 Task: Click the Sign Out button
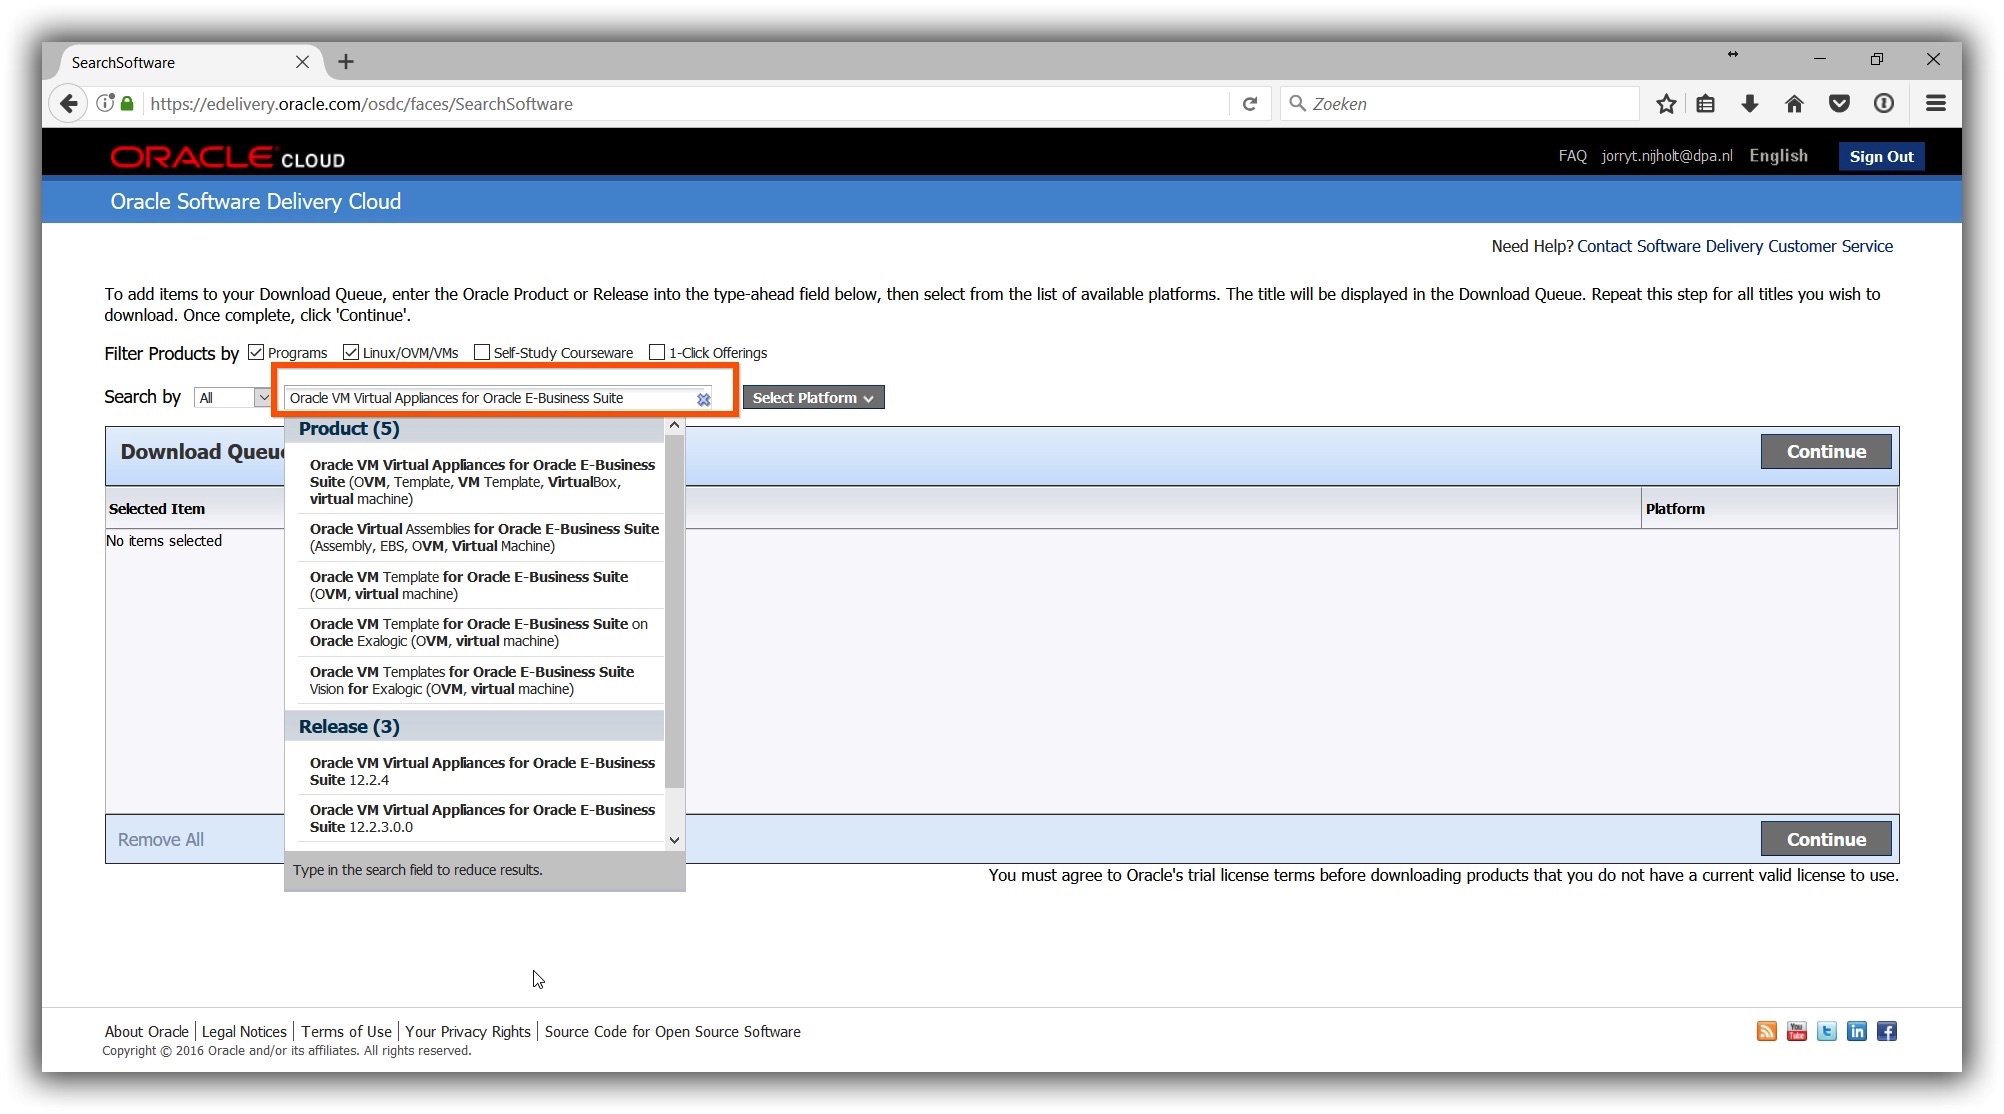(1881, 156)
